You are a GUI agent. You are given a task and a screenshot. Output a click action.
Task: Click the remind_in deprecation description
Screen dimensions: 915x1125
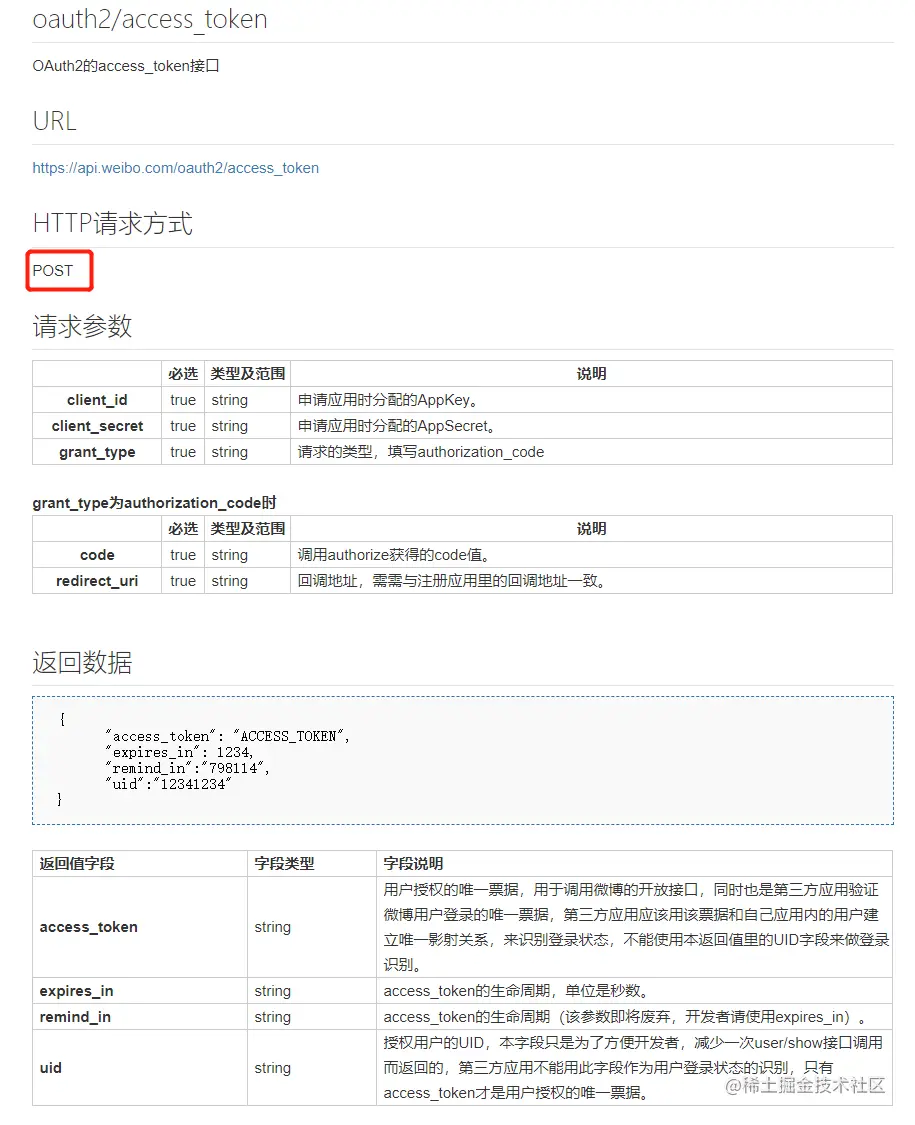(624, 1016)
